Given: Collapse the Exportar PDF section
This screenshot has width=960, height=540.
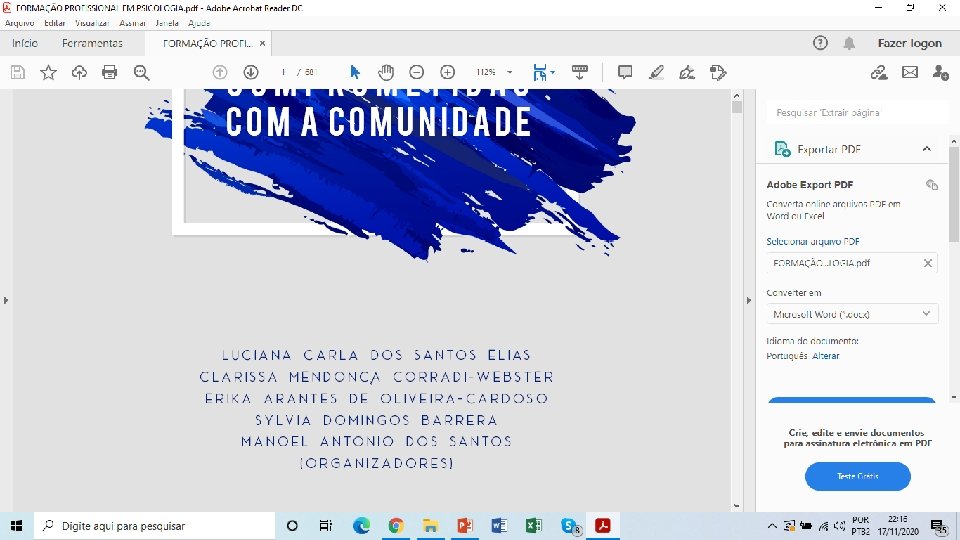Looking at the screenshot, I should [x=926, y=149].
